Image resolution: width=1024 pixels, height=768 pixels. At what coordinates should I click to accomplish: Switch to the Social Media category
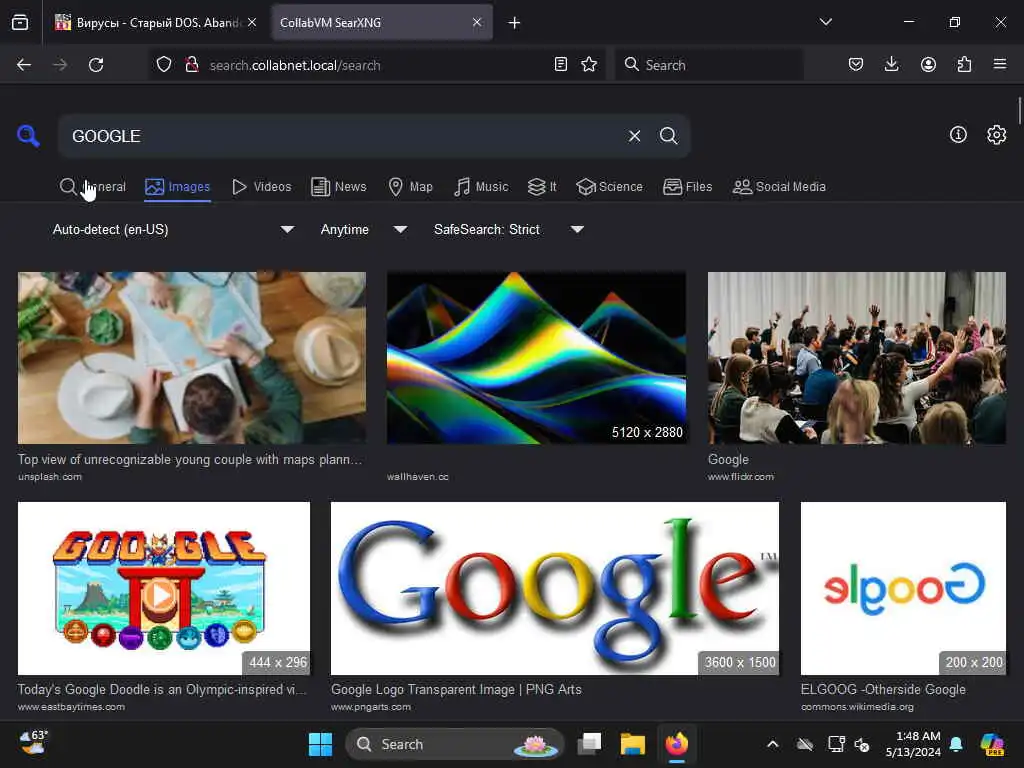779,187
